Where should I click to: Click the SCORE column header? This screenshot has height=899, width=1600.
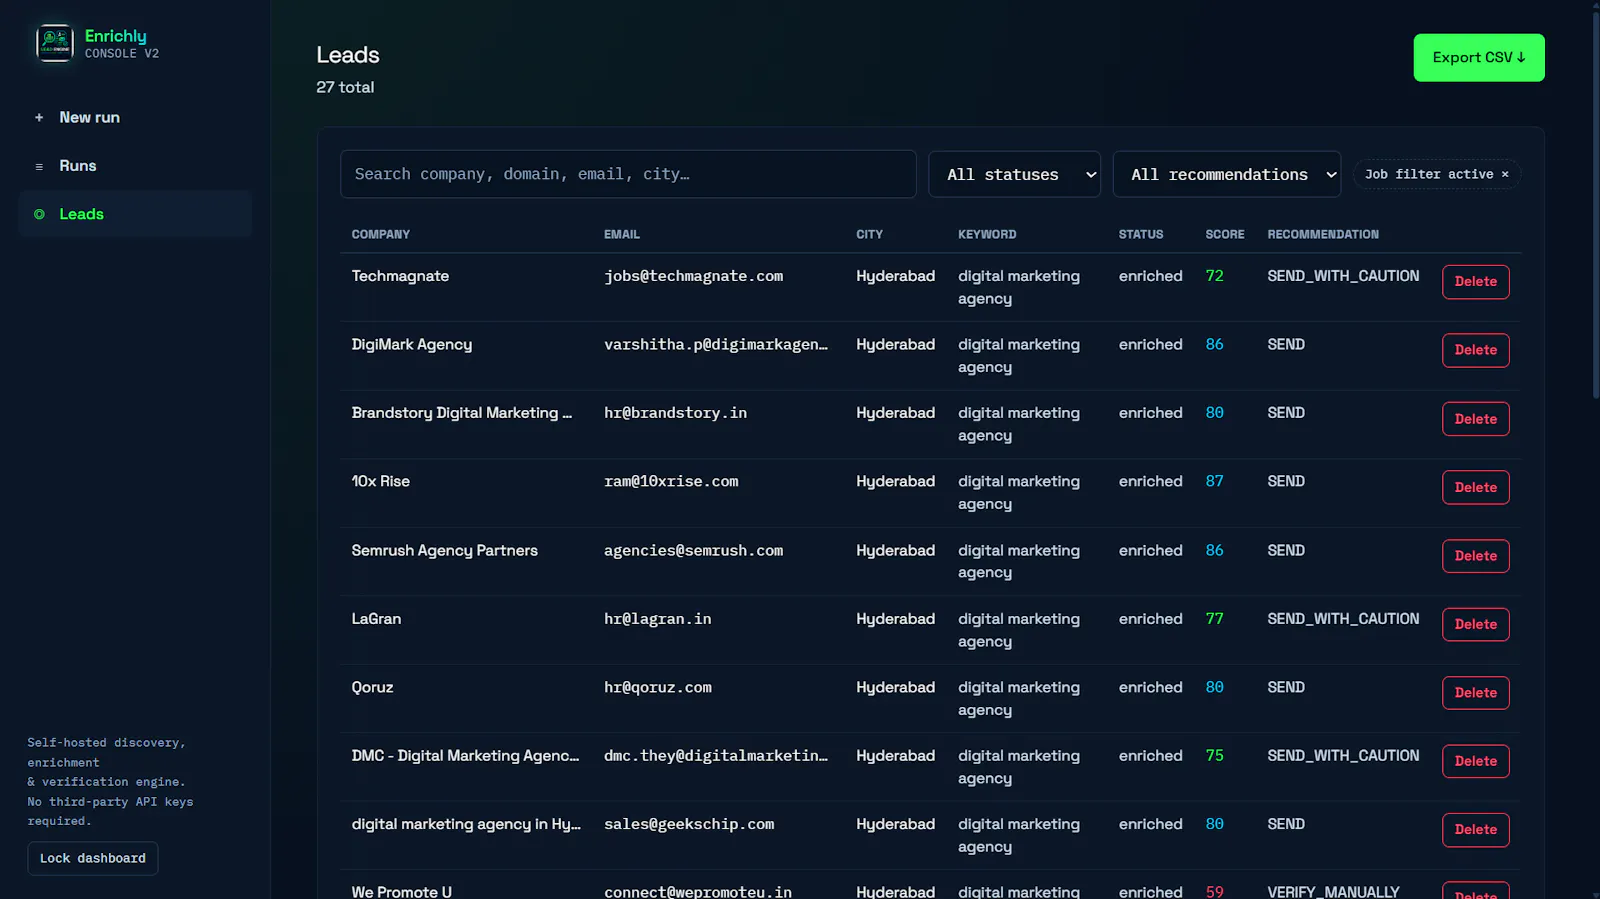coord(1225,234)
